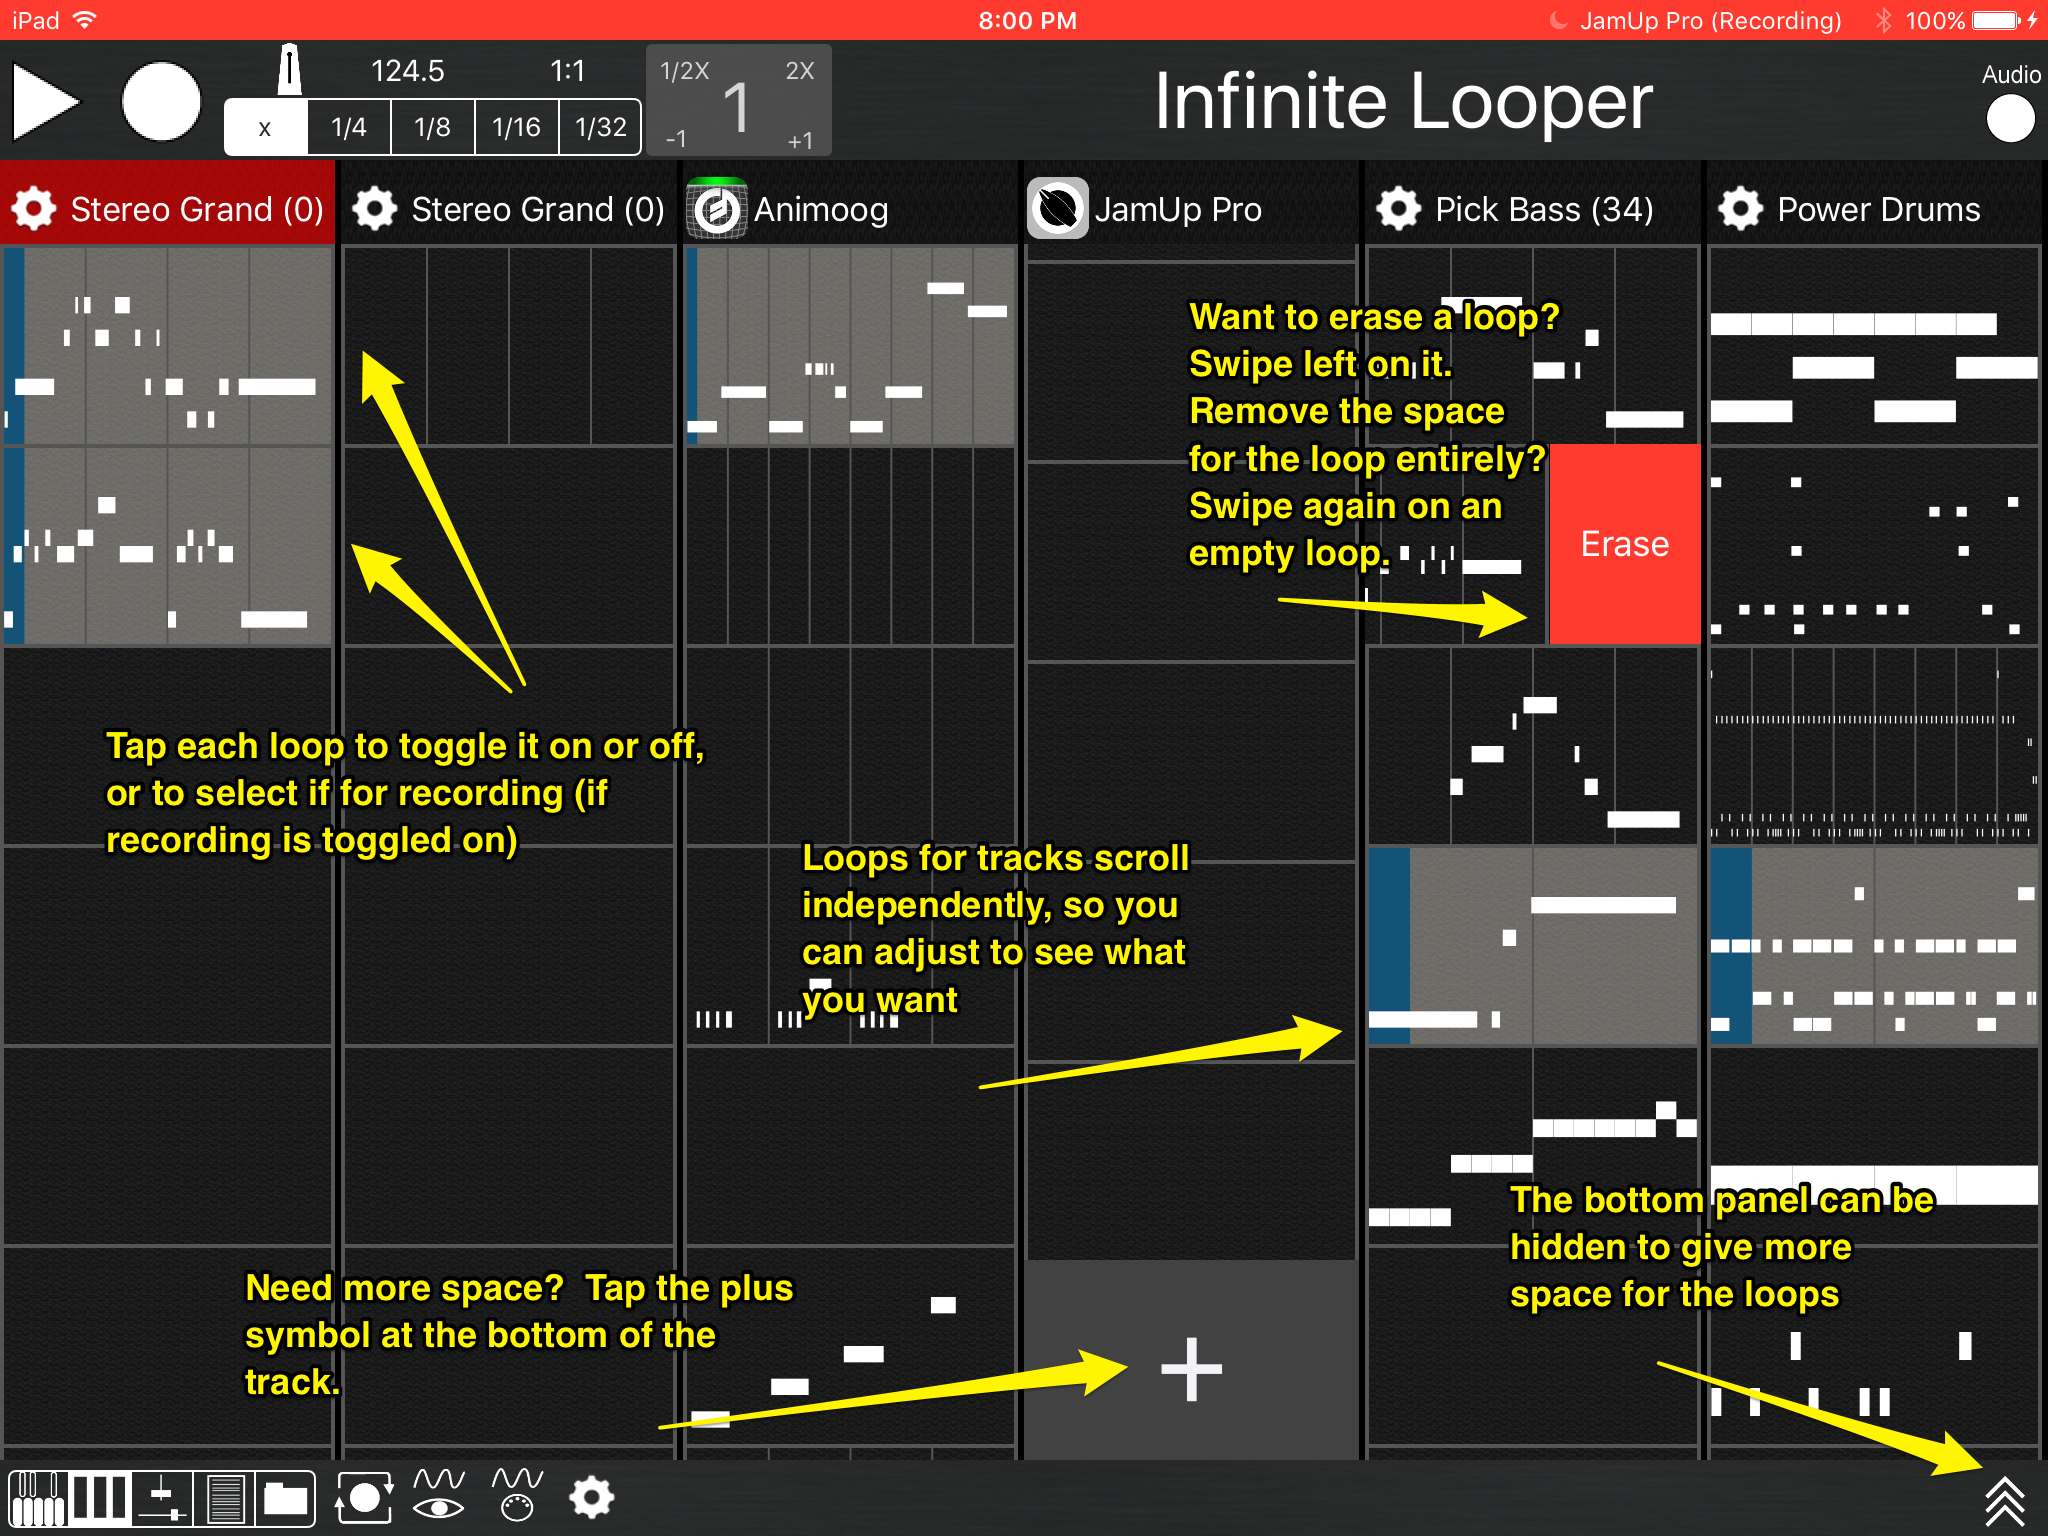The image size is (2048, 1536).
Task: Select 1/16 quantization
Action: click(x=516, y=127)
